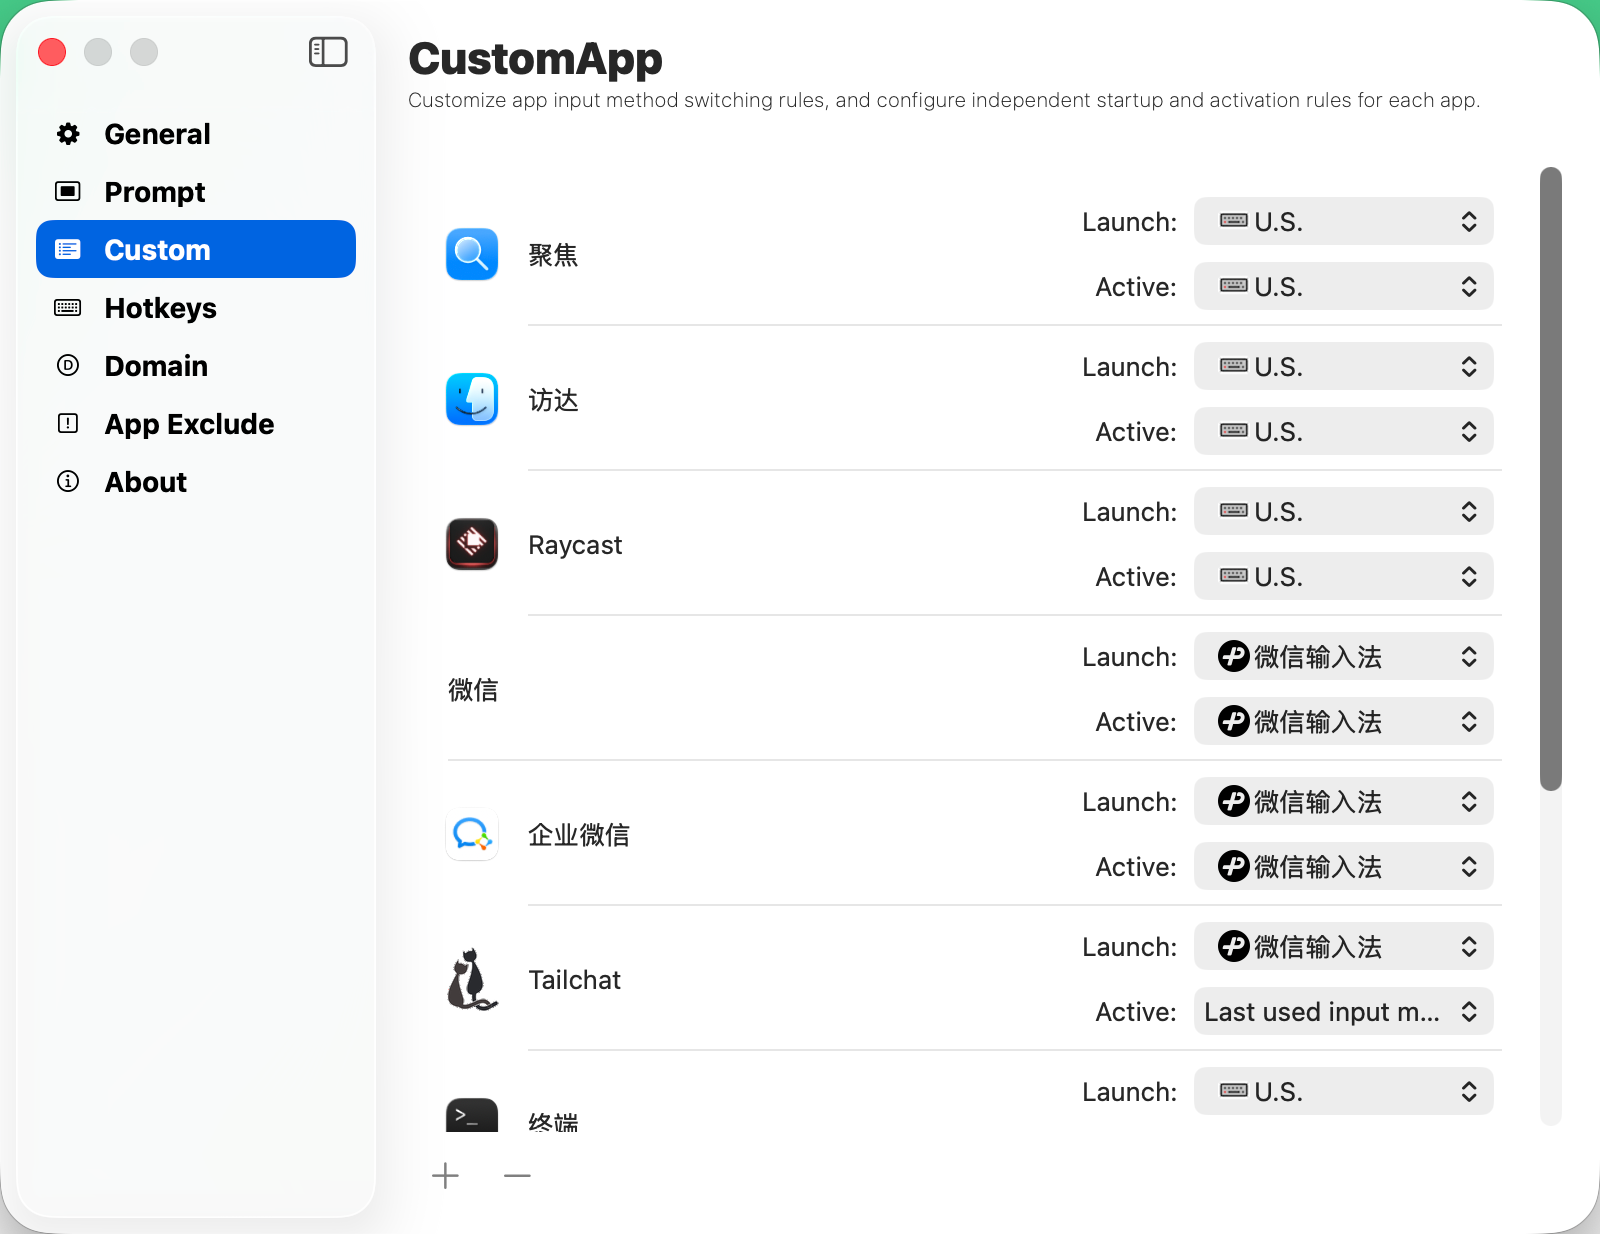Image resolution: width=1600 pixels, height=1234 pixels.
Task: Select the Tailchat app name
Action: click(x=574, y=980)
